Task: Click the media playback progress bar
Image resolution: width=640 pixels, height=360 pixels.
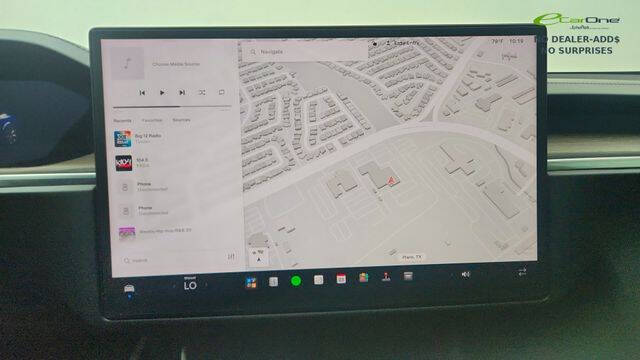Action: click(172, 107)
